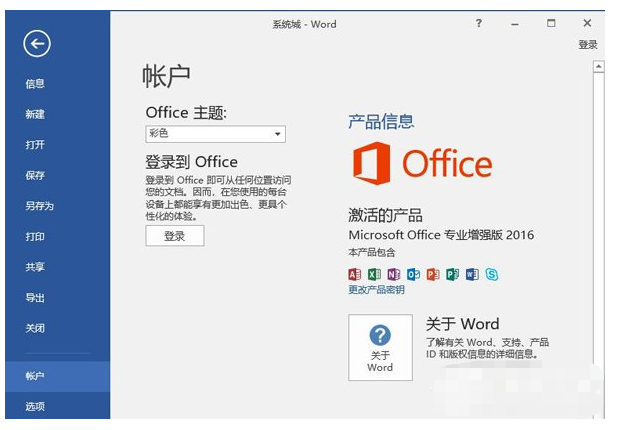619x430 pixels.
Task: Click the 关于 Word button
Action: point(380,347)
